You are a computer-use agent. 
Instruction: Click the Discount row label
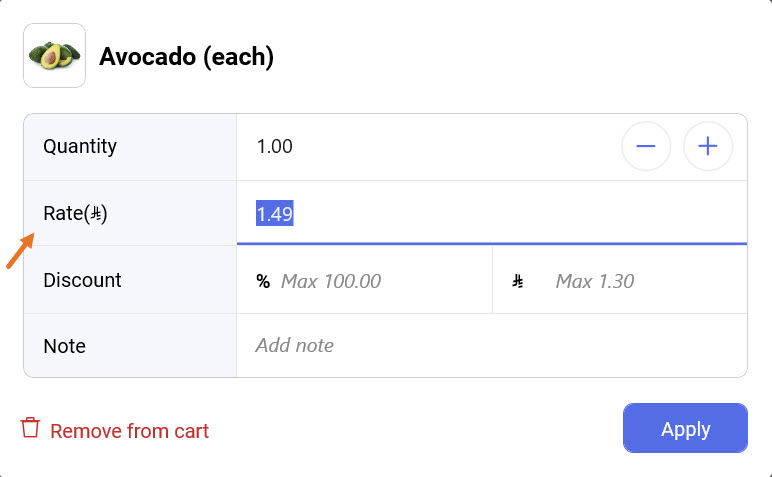coord(82,281)
